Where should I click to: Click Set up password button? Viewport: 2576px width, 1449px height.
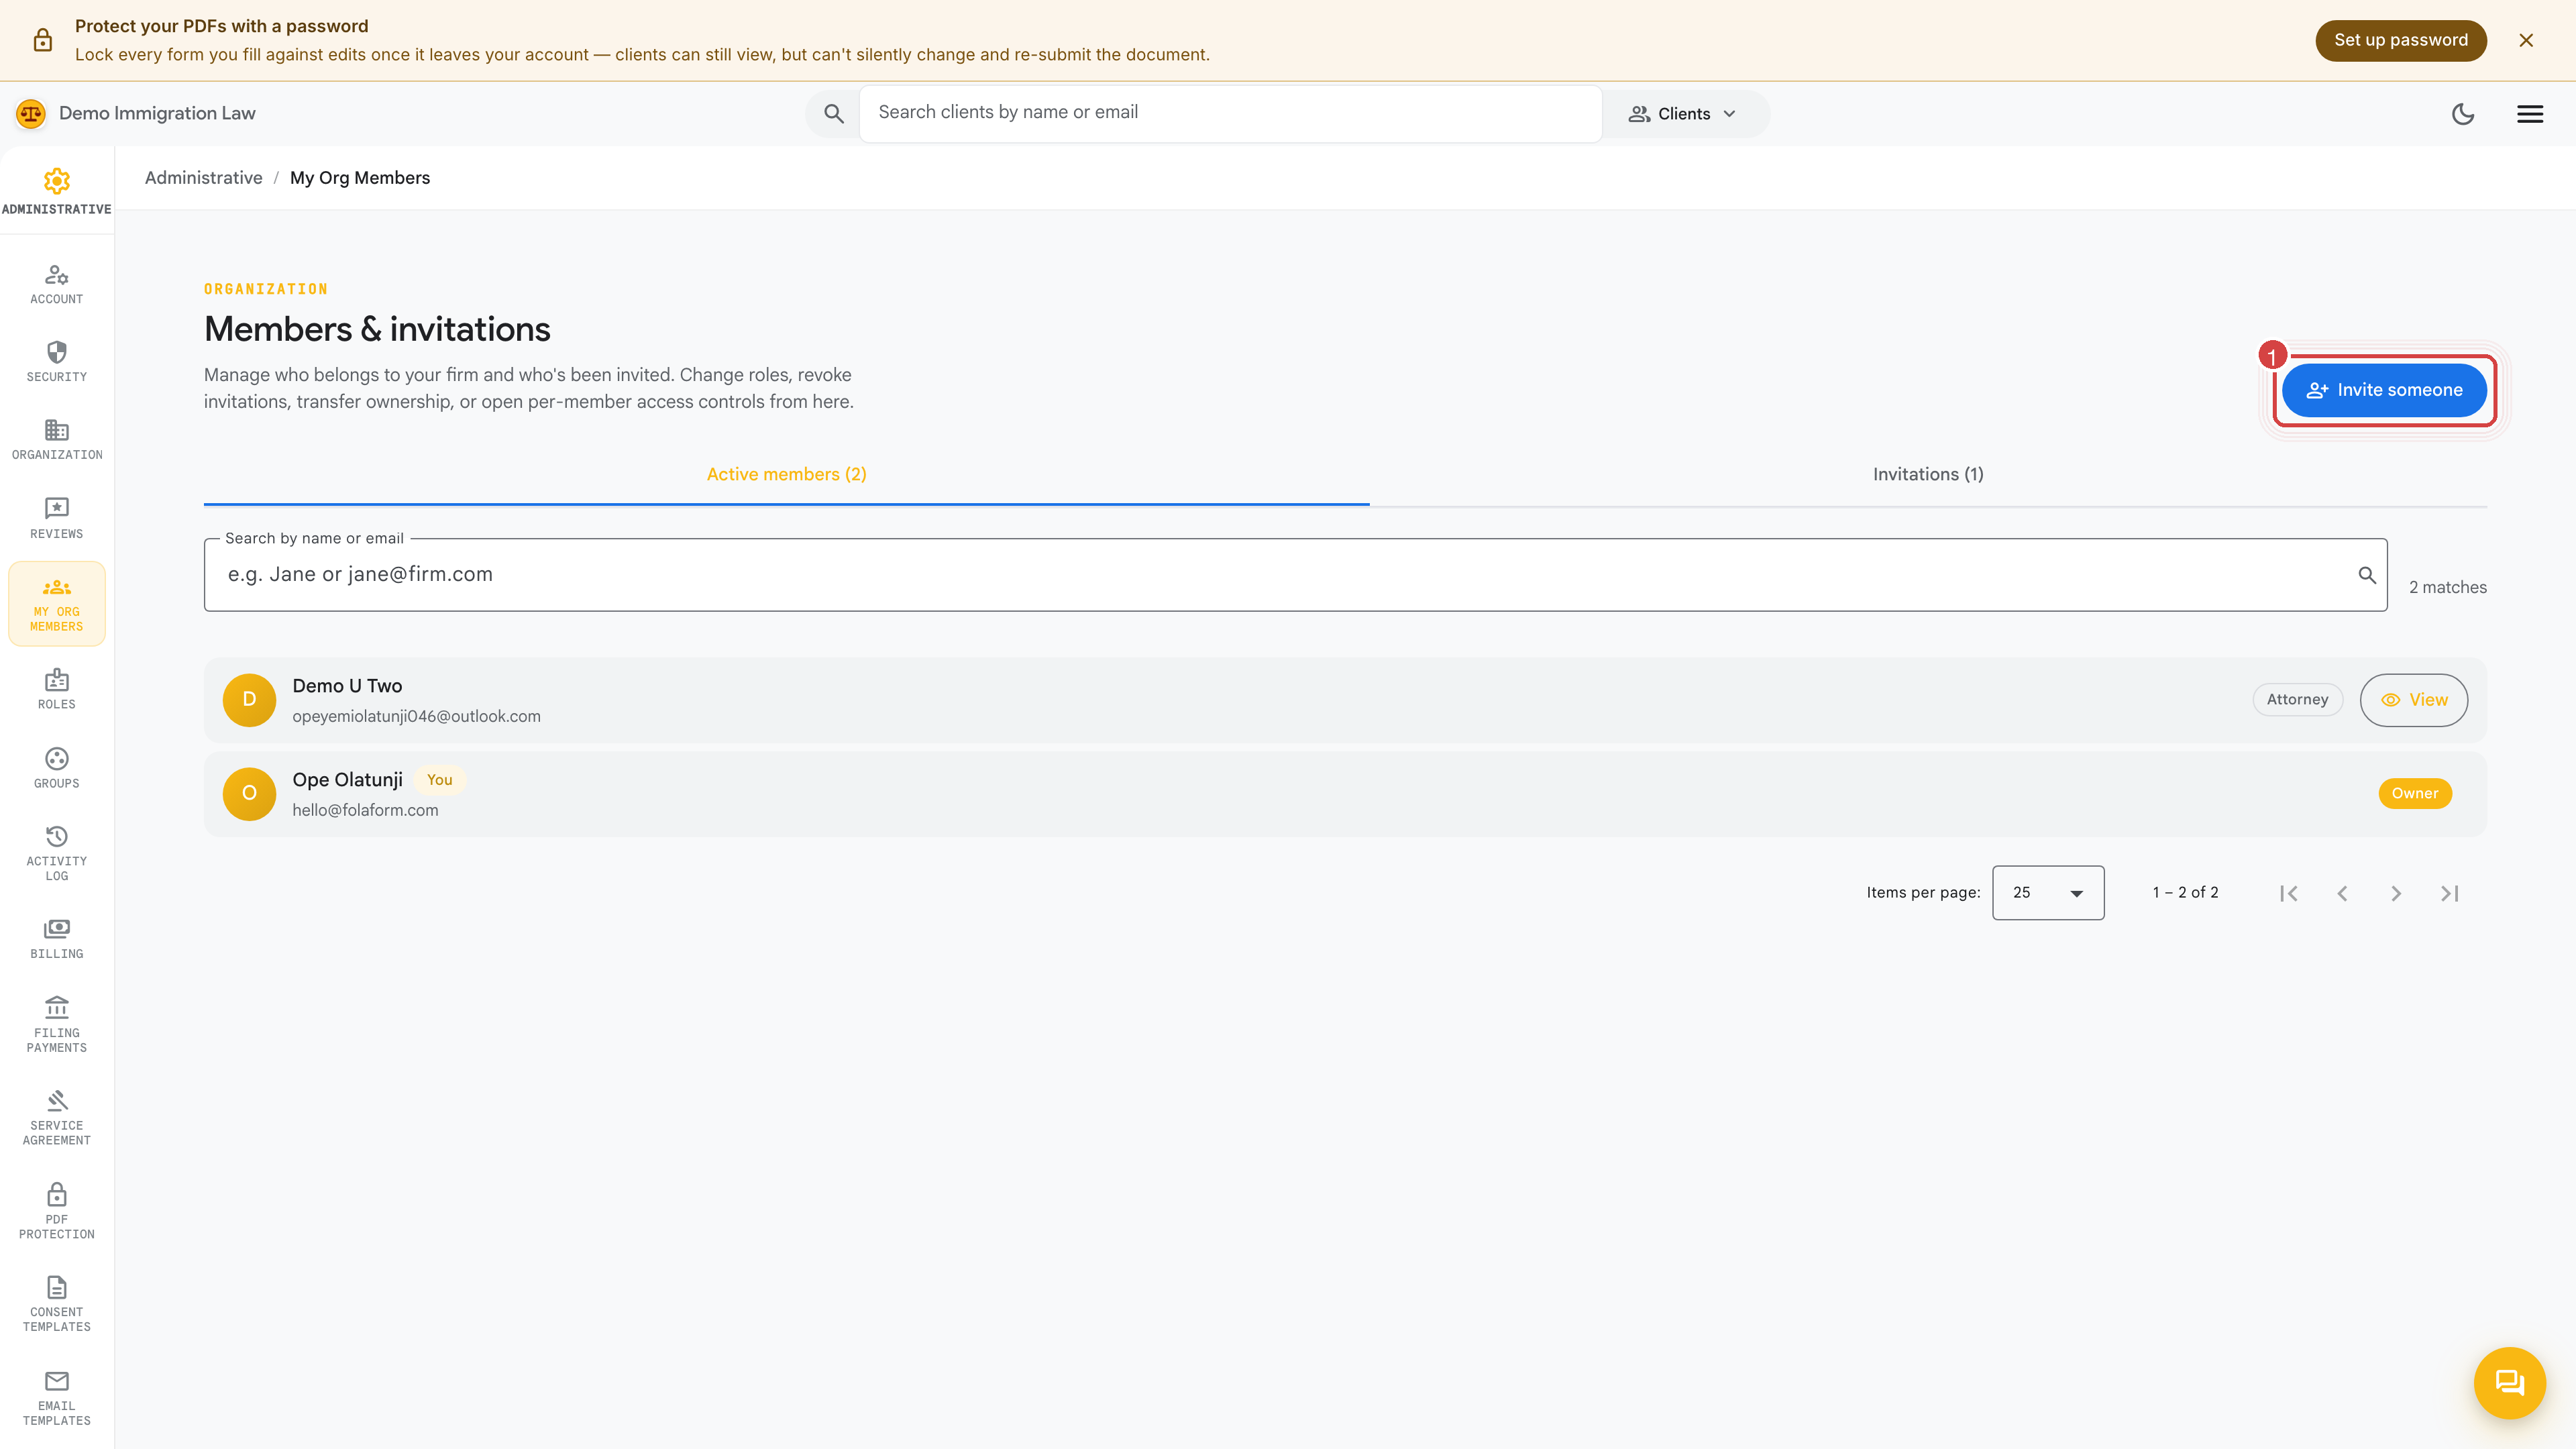[2400, 40]
